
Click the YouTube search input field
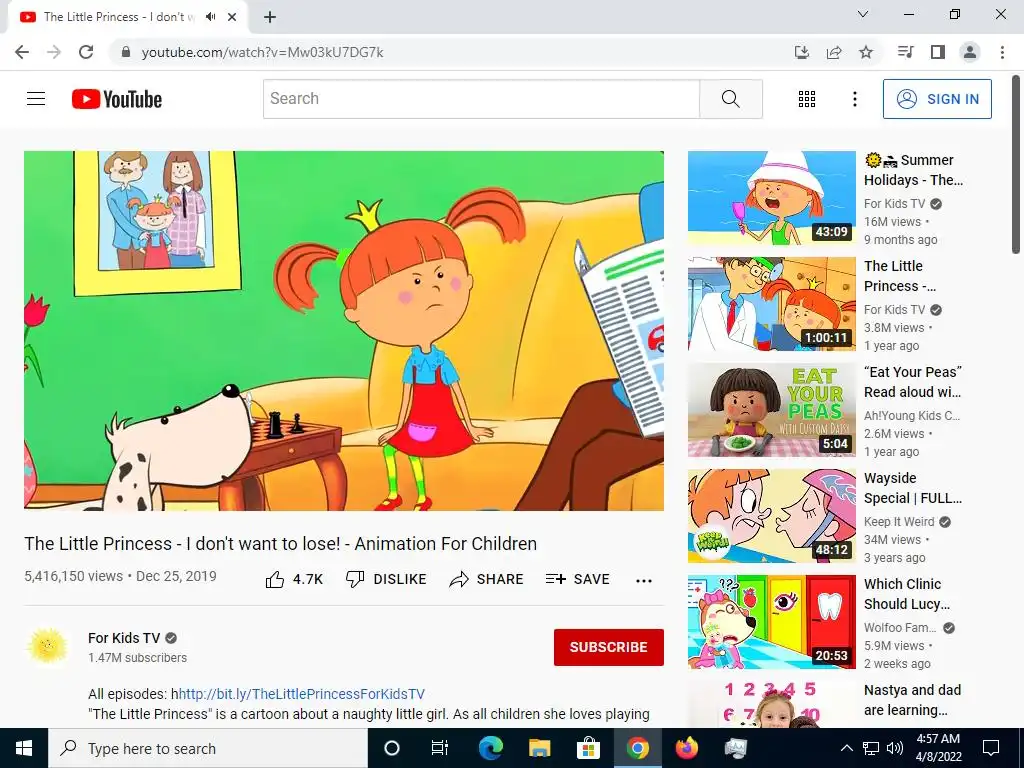(x=481, y=99)
